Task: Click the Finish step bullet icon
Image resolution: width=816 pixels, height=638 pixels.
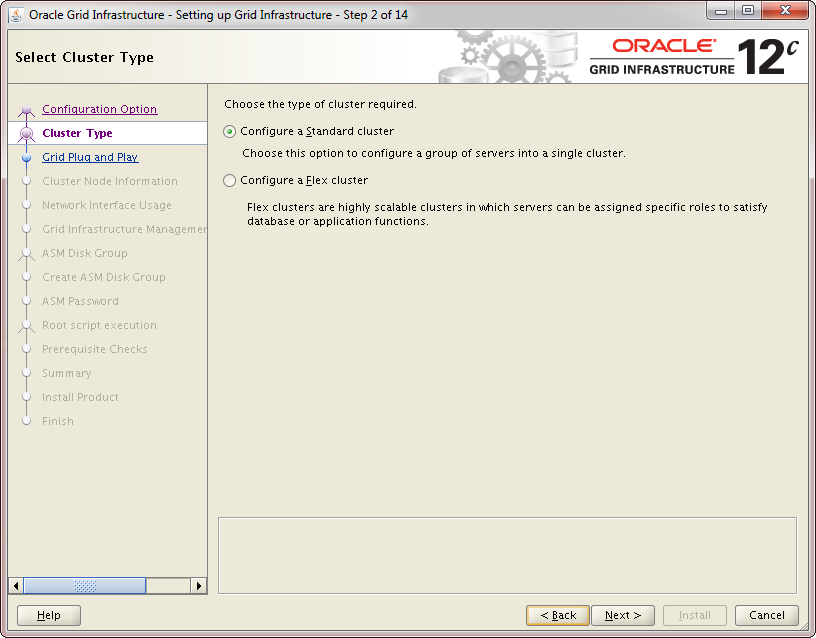Action: point(27,422)
